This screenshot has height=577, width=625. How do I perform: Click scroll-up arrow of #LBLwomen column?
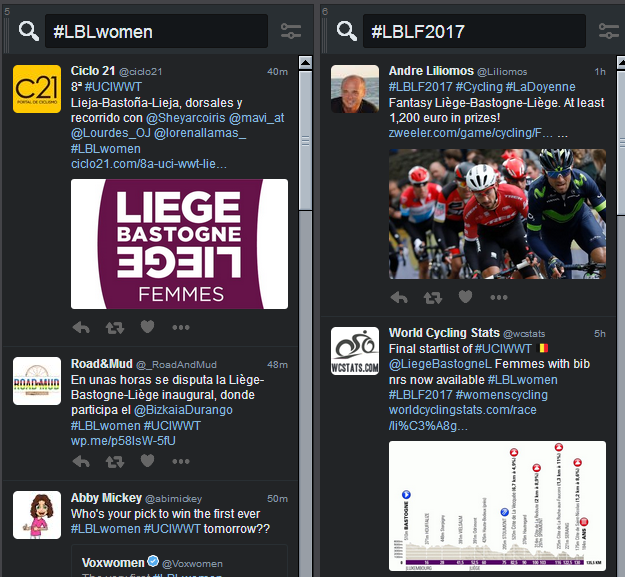click(x=305, y=63)
